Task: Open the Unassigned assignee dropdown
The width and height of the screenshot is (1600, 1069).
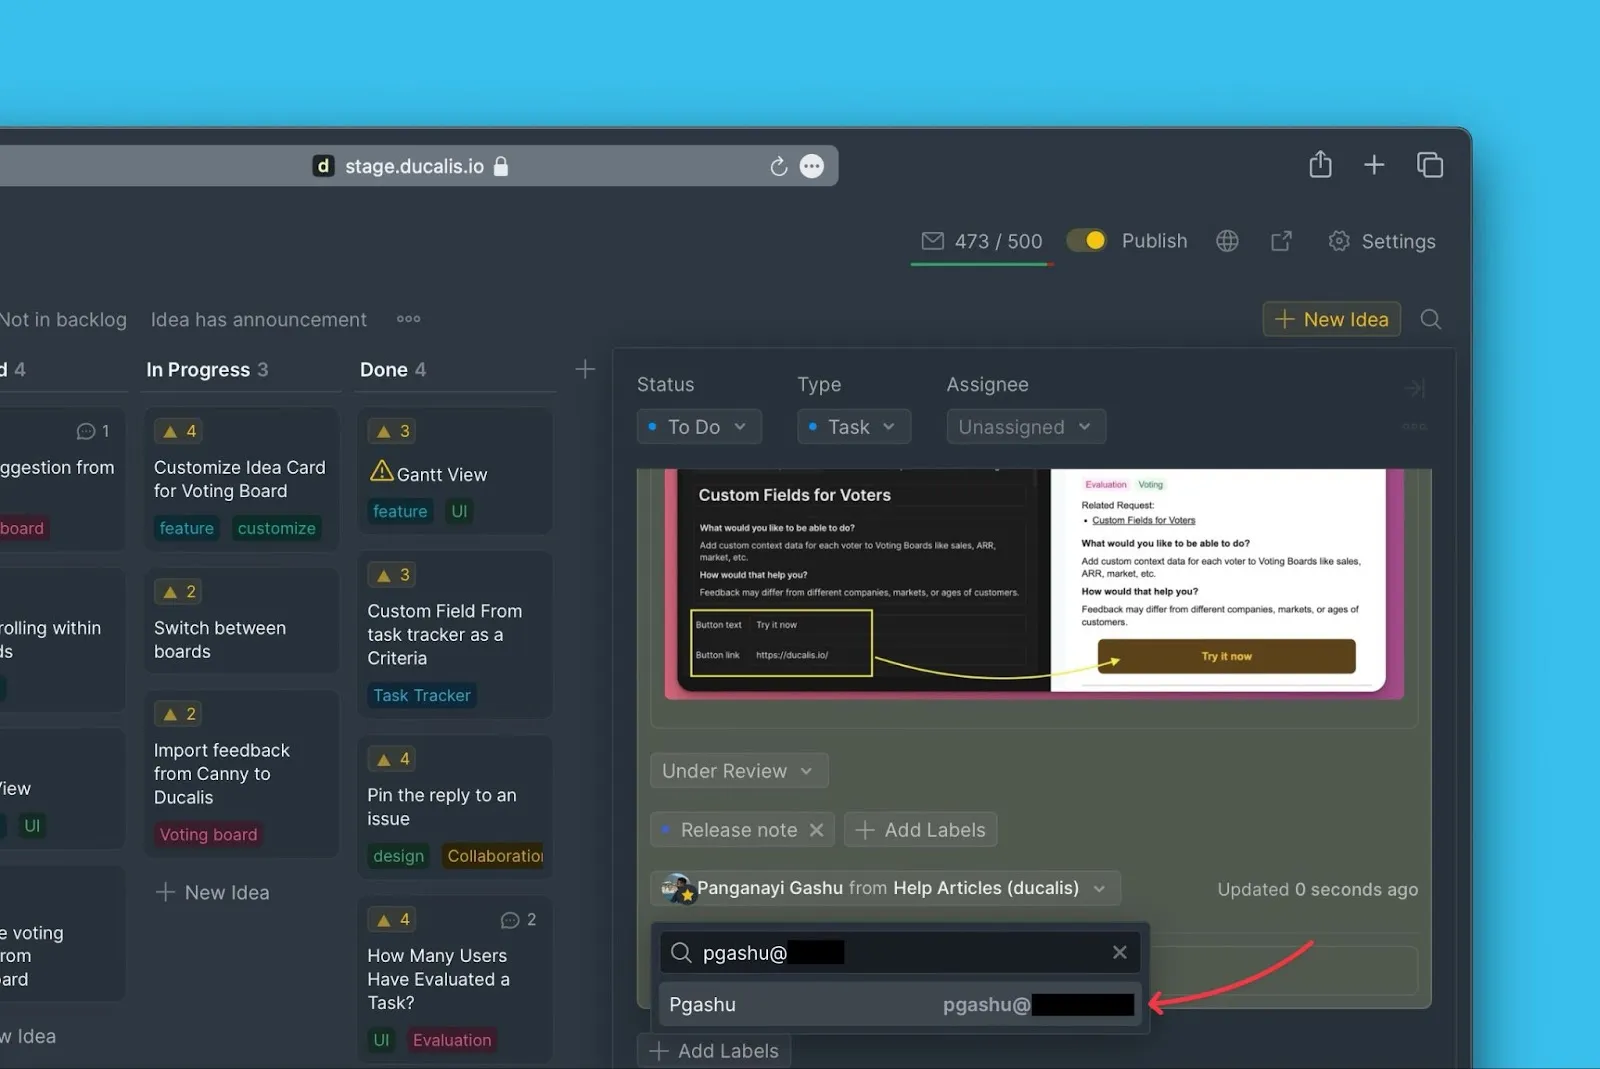Action: point(1025,427)
